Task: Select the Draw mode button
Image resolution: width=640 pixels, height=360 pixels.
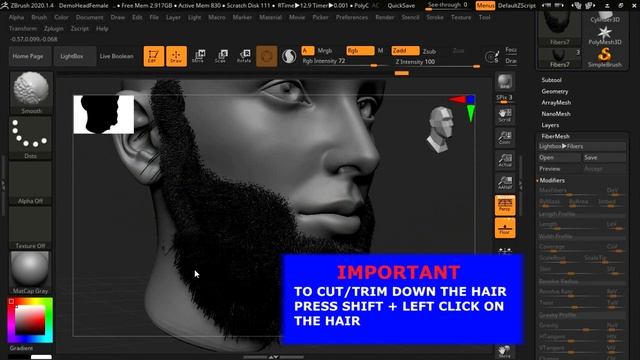Action: (x=176, y=56)
